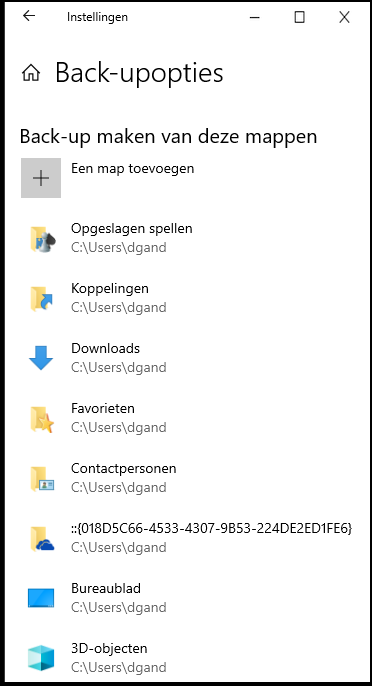Maximize the Instellingen window
The height and width of the screenshot is (686, 372).
[x=299, y=17]
